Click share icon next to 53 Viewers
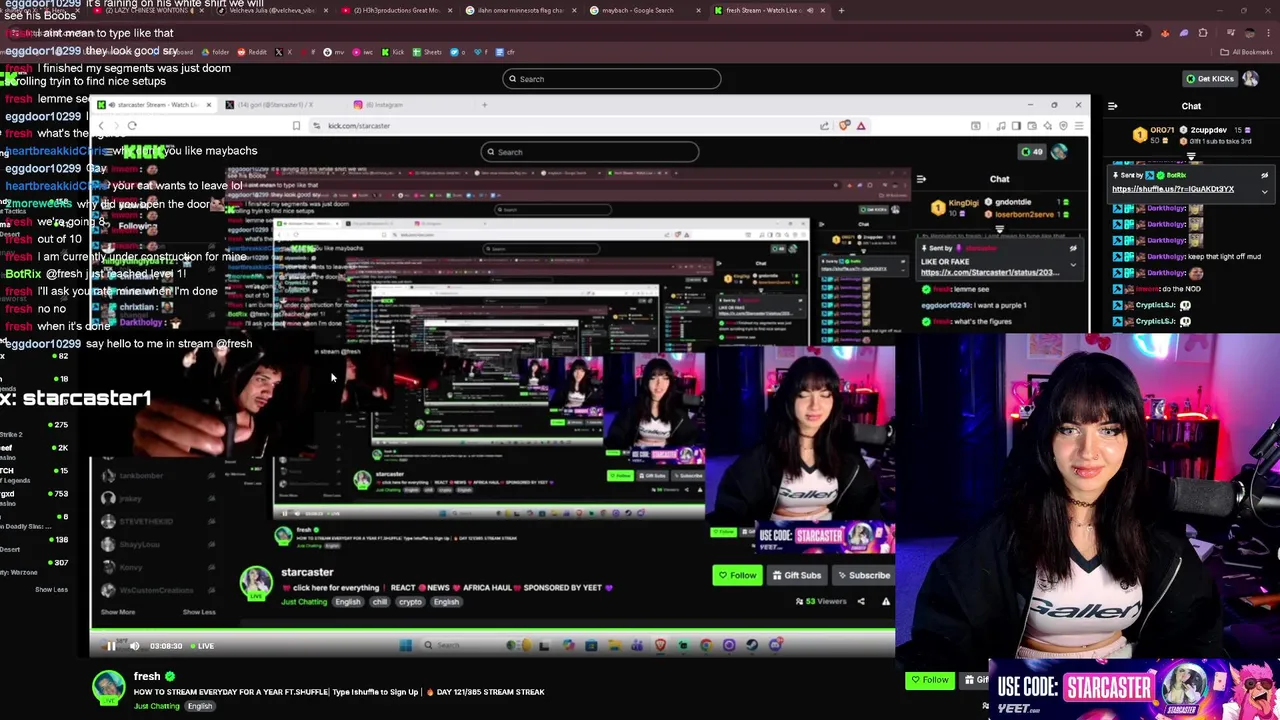 coord(861,601)
